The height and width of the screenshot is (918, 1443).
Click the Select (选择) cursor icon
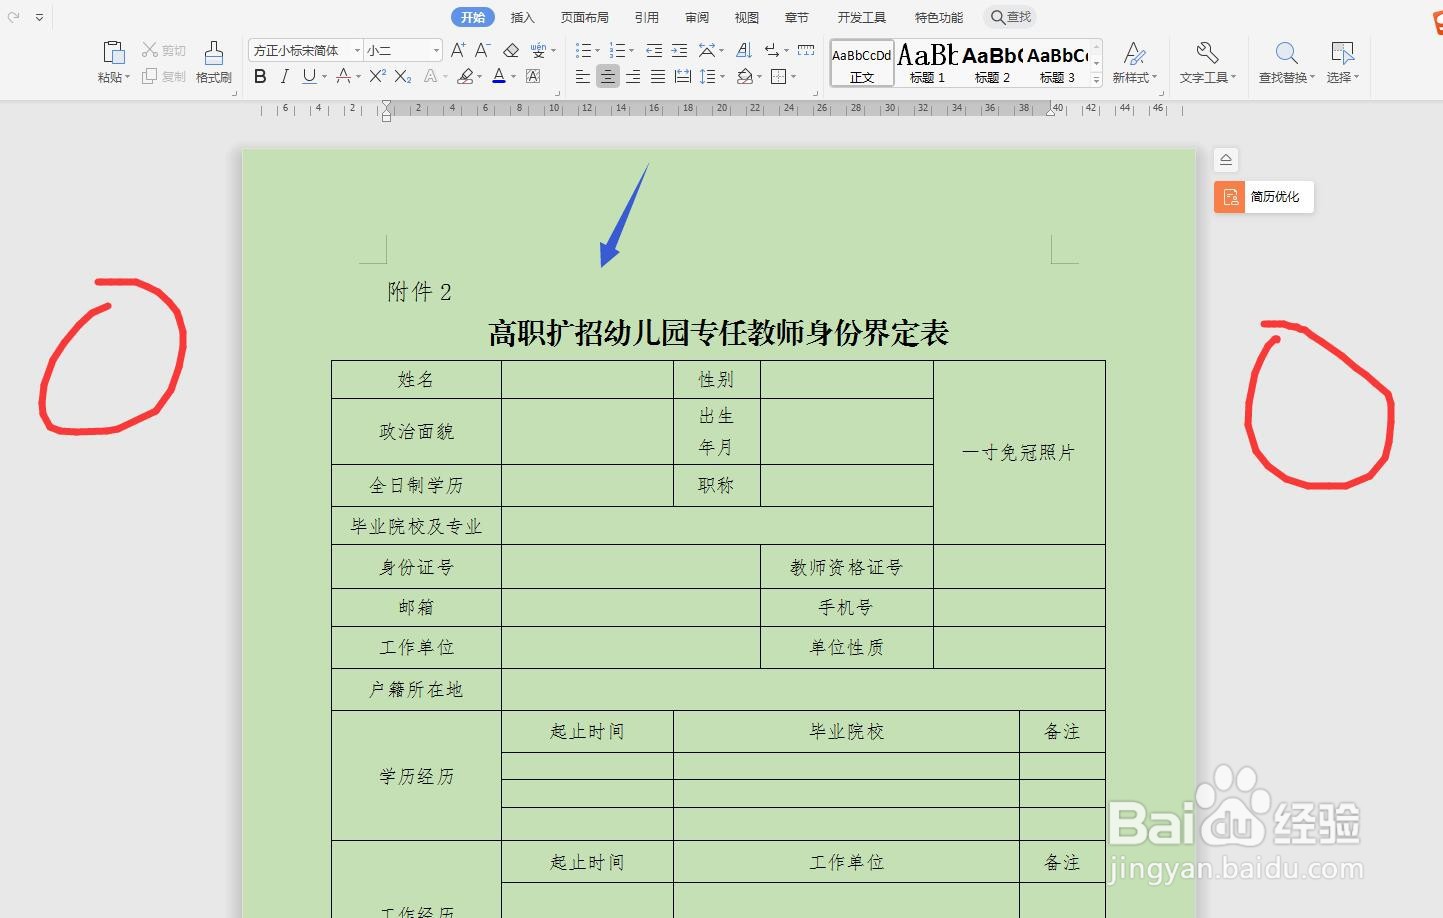click(x=1342, y=53)
